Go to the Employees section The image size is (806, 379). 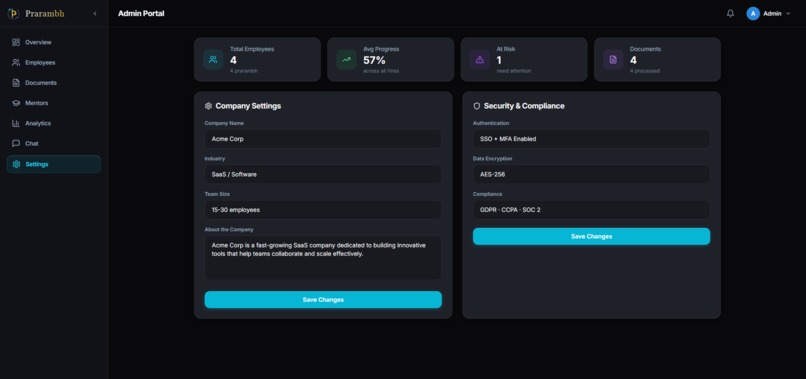click(54, 62)
